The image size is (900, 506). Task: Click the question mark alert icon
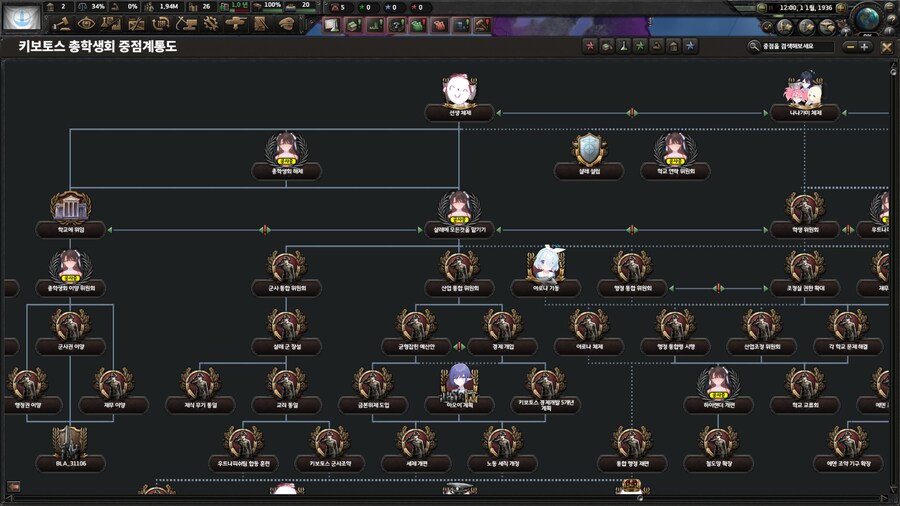coord(396,25)
